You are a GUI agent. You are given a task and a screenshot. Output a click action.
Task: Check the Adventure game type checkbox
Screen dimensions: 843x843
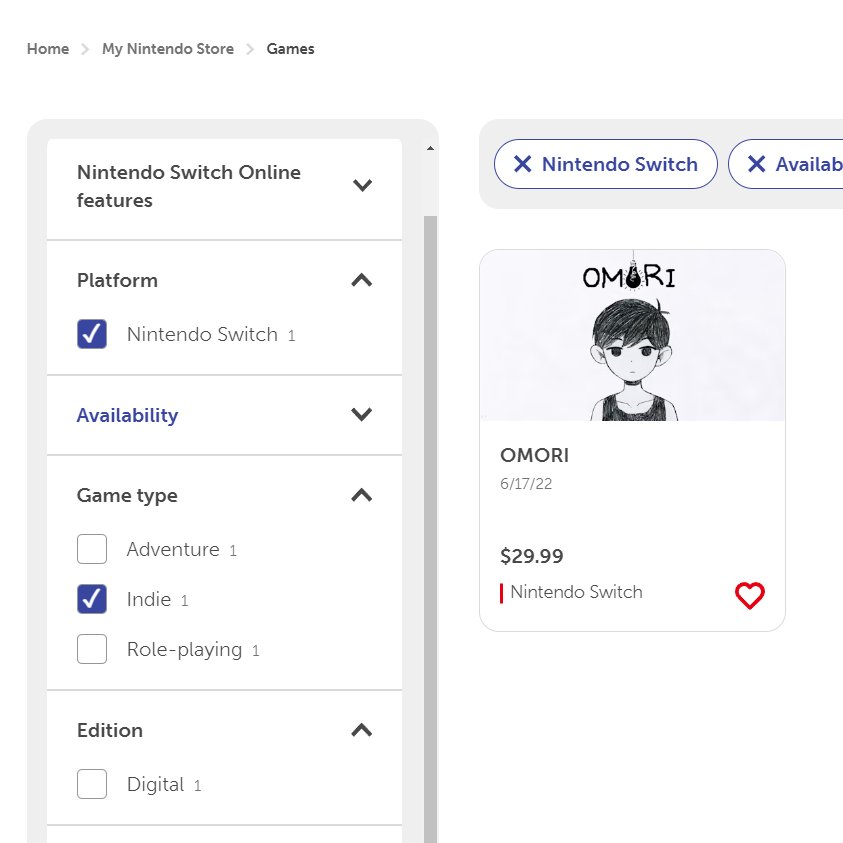[x=92, y=549]
